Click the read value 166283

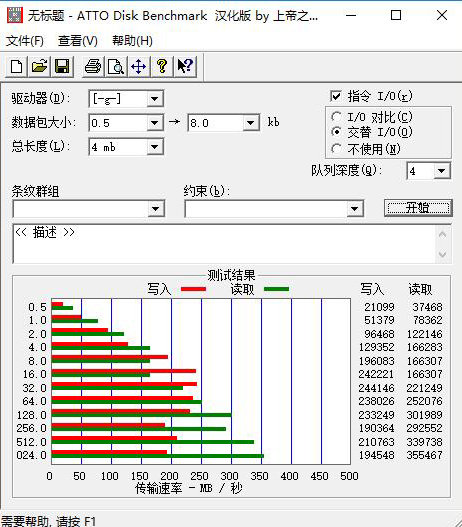(425, 347)
